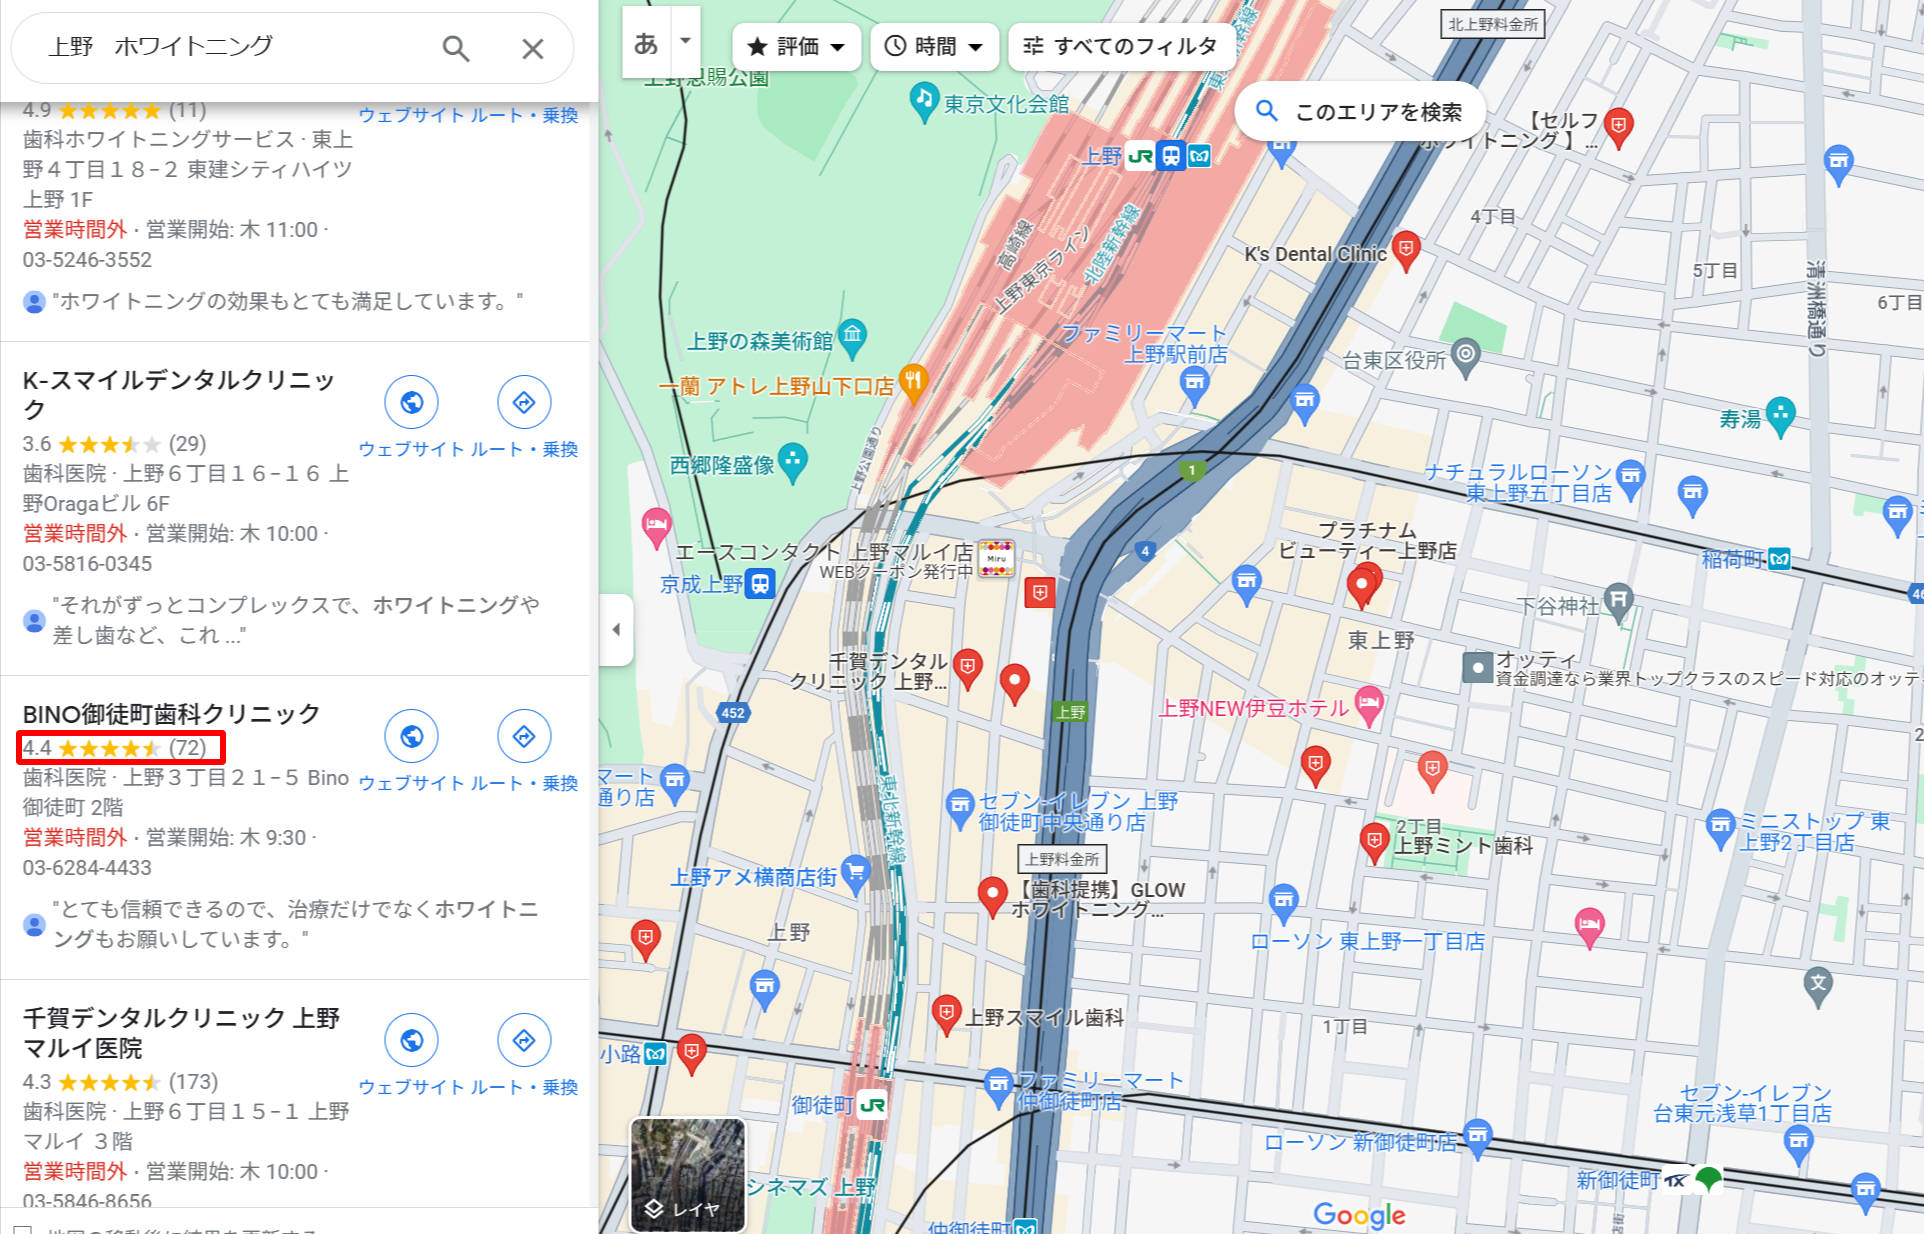Open the 評価 rating filter dropdown

(x=796, y=46)
